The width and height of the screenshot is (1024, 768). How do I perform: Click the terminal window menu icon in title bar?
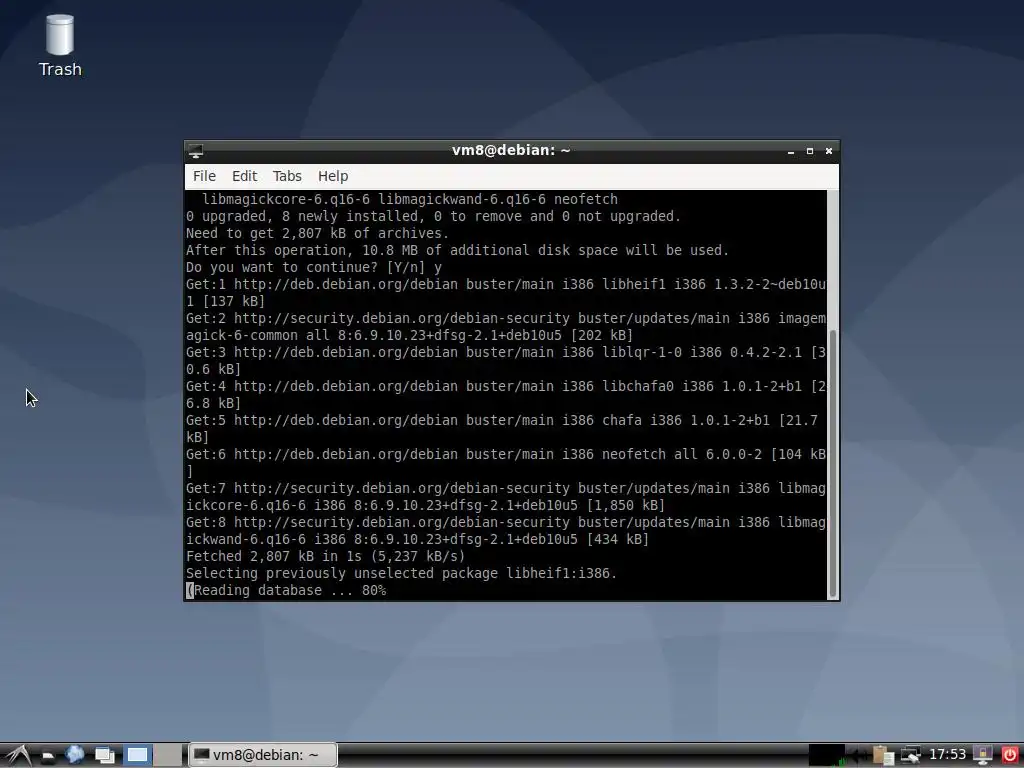click(x=195, y=151)
